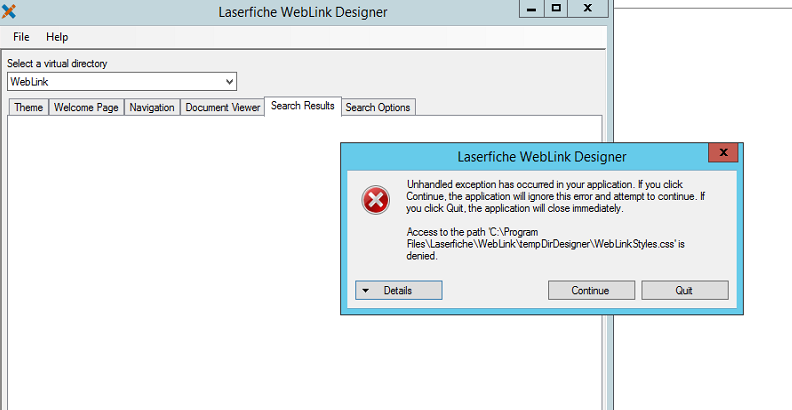
Task: Click the 'Unhandled exception has occurred' message
Action: click(556, 196)
